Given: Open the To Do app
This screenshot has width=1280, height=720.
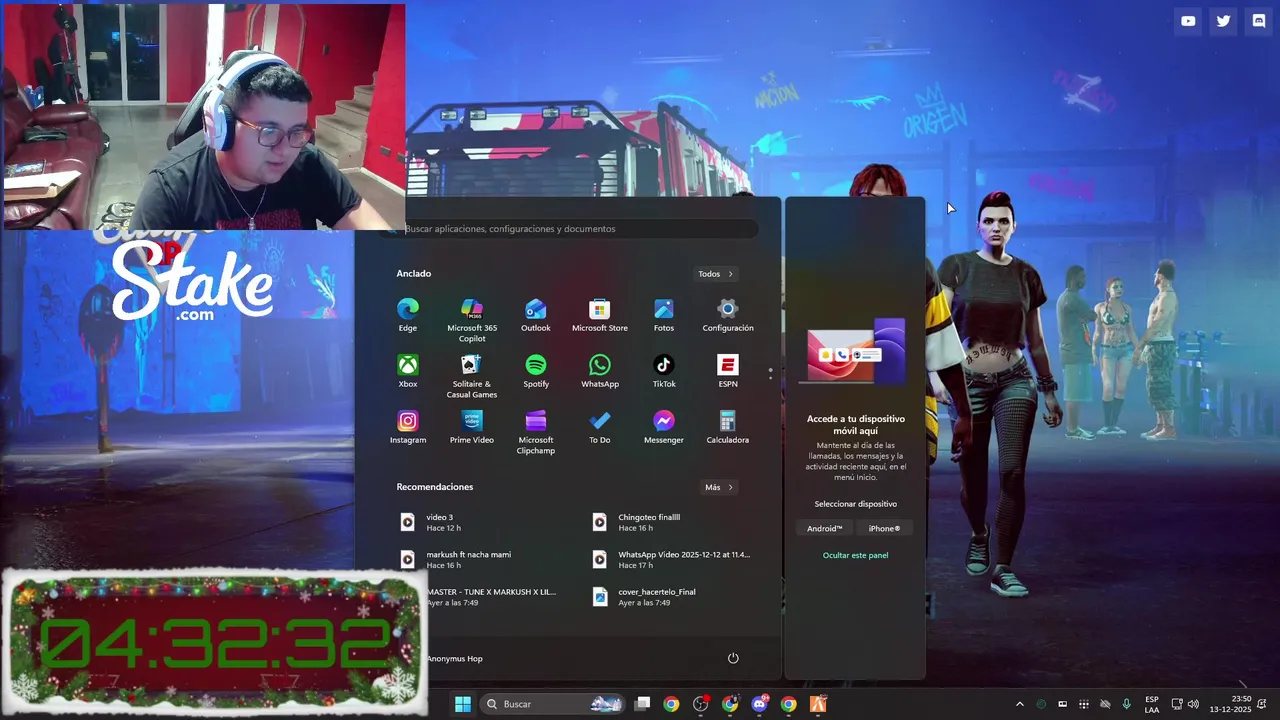Looking at the screenshot, I should coord(600,427).
